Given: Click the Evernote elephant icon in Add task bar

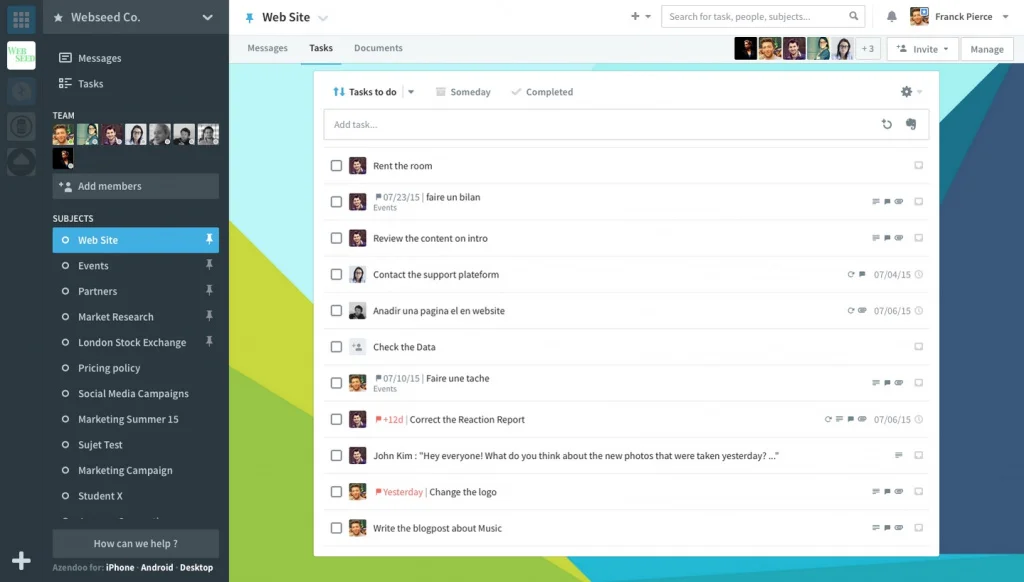Looking at the screenshot, I should (x=911, y=124).
